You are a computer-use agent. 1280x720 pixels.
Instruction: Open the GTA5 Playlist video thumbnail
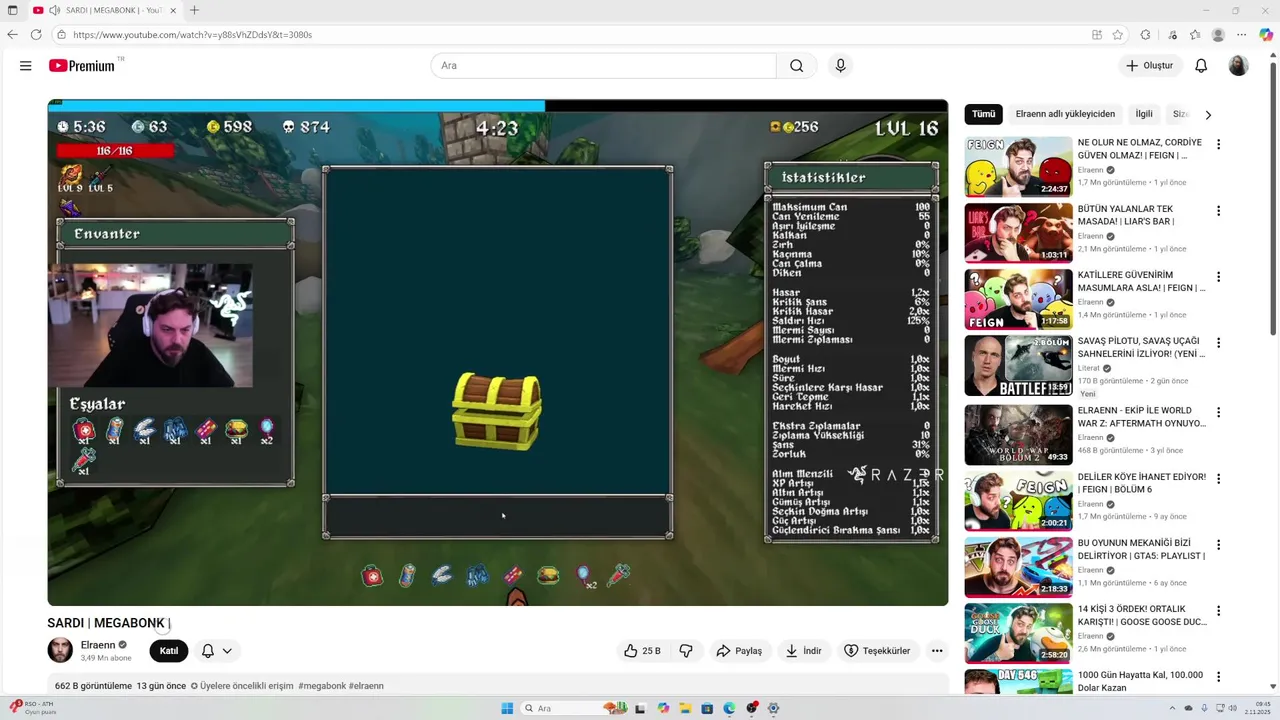pyautogui.click(x=1018, y=567)
